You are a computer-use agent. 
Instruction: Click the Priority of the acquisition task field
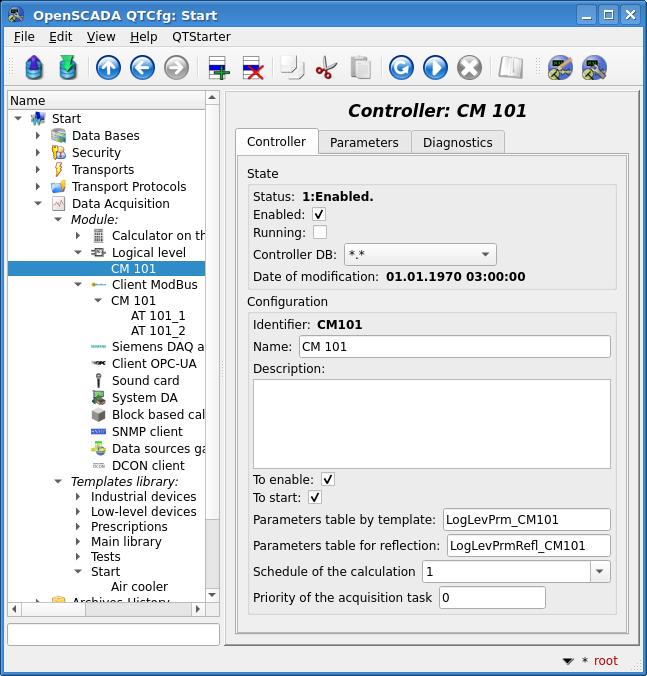click(x=492, y=598)
